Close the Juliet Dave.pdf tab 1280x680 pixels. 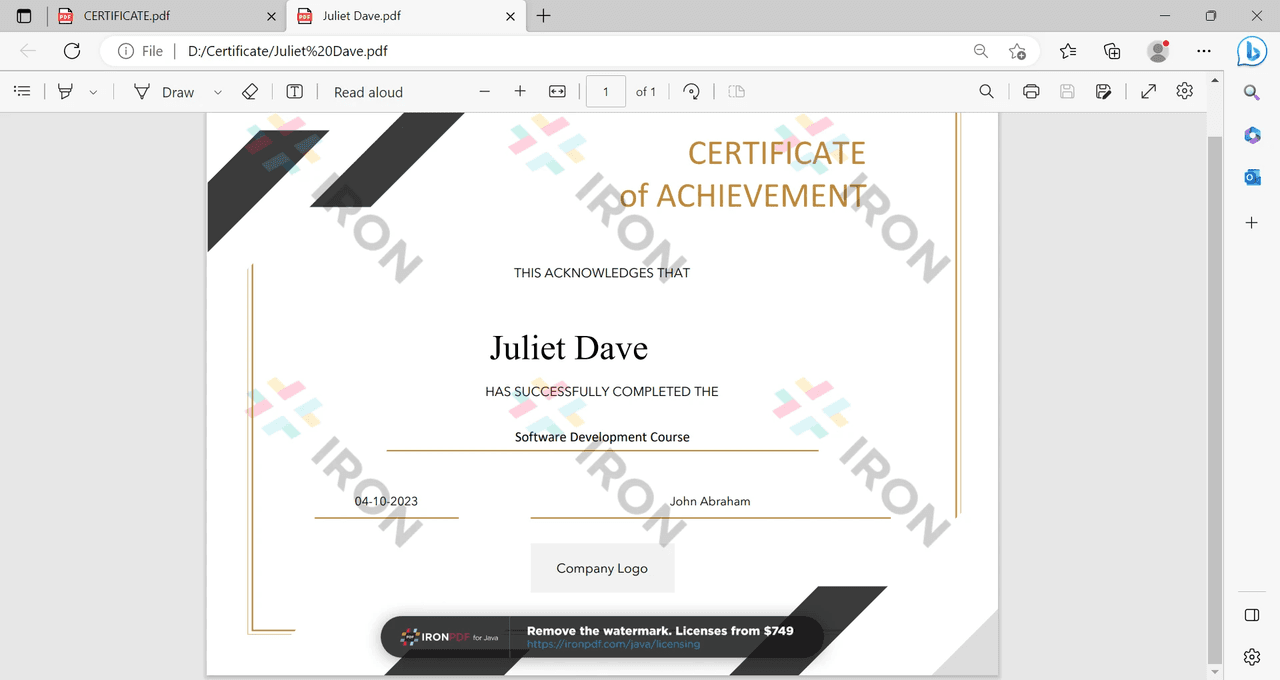[x=511, y=16]
